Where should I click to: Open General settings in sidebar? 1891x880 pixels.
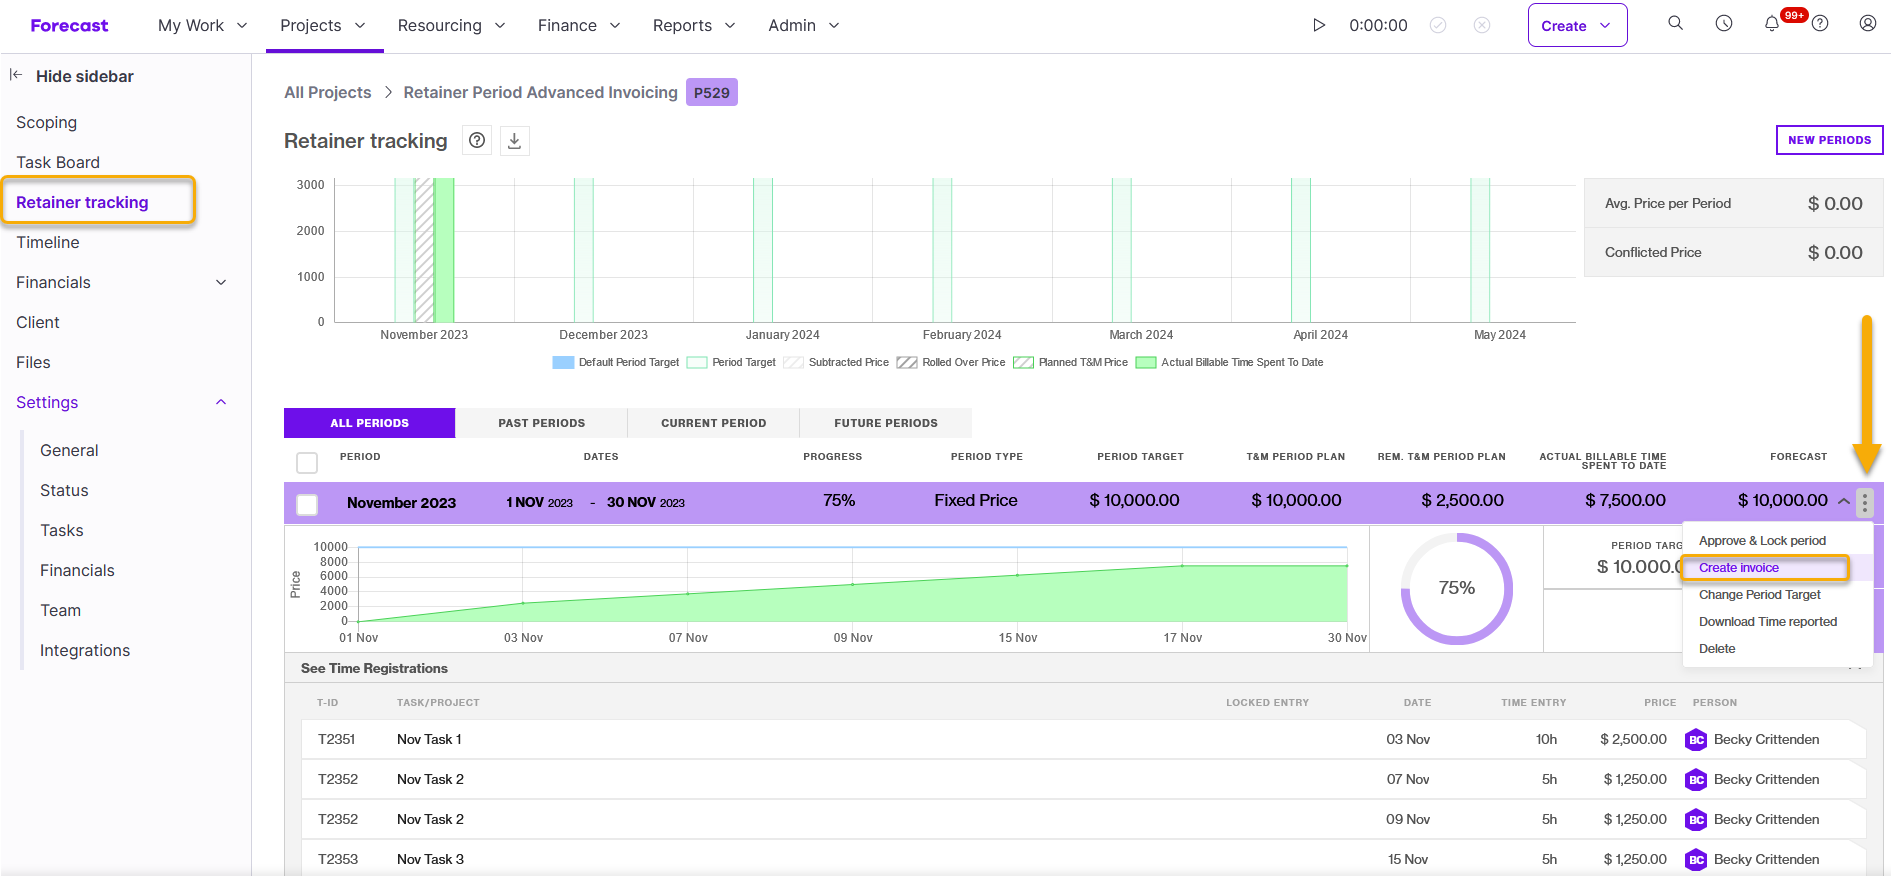[x=69, y=450]
